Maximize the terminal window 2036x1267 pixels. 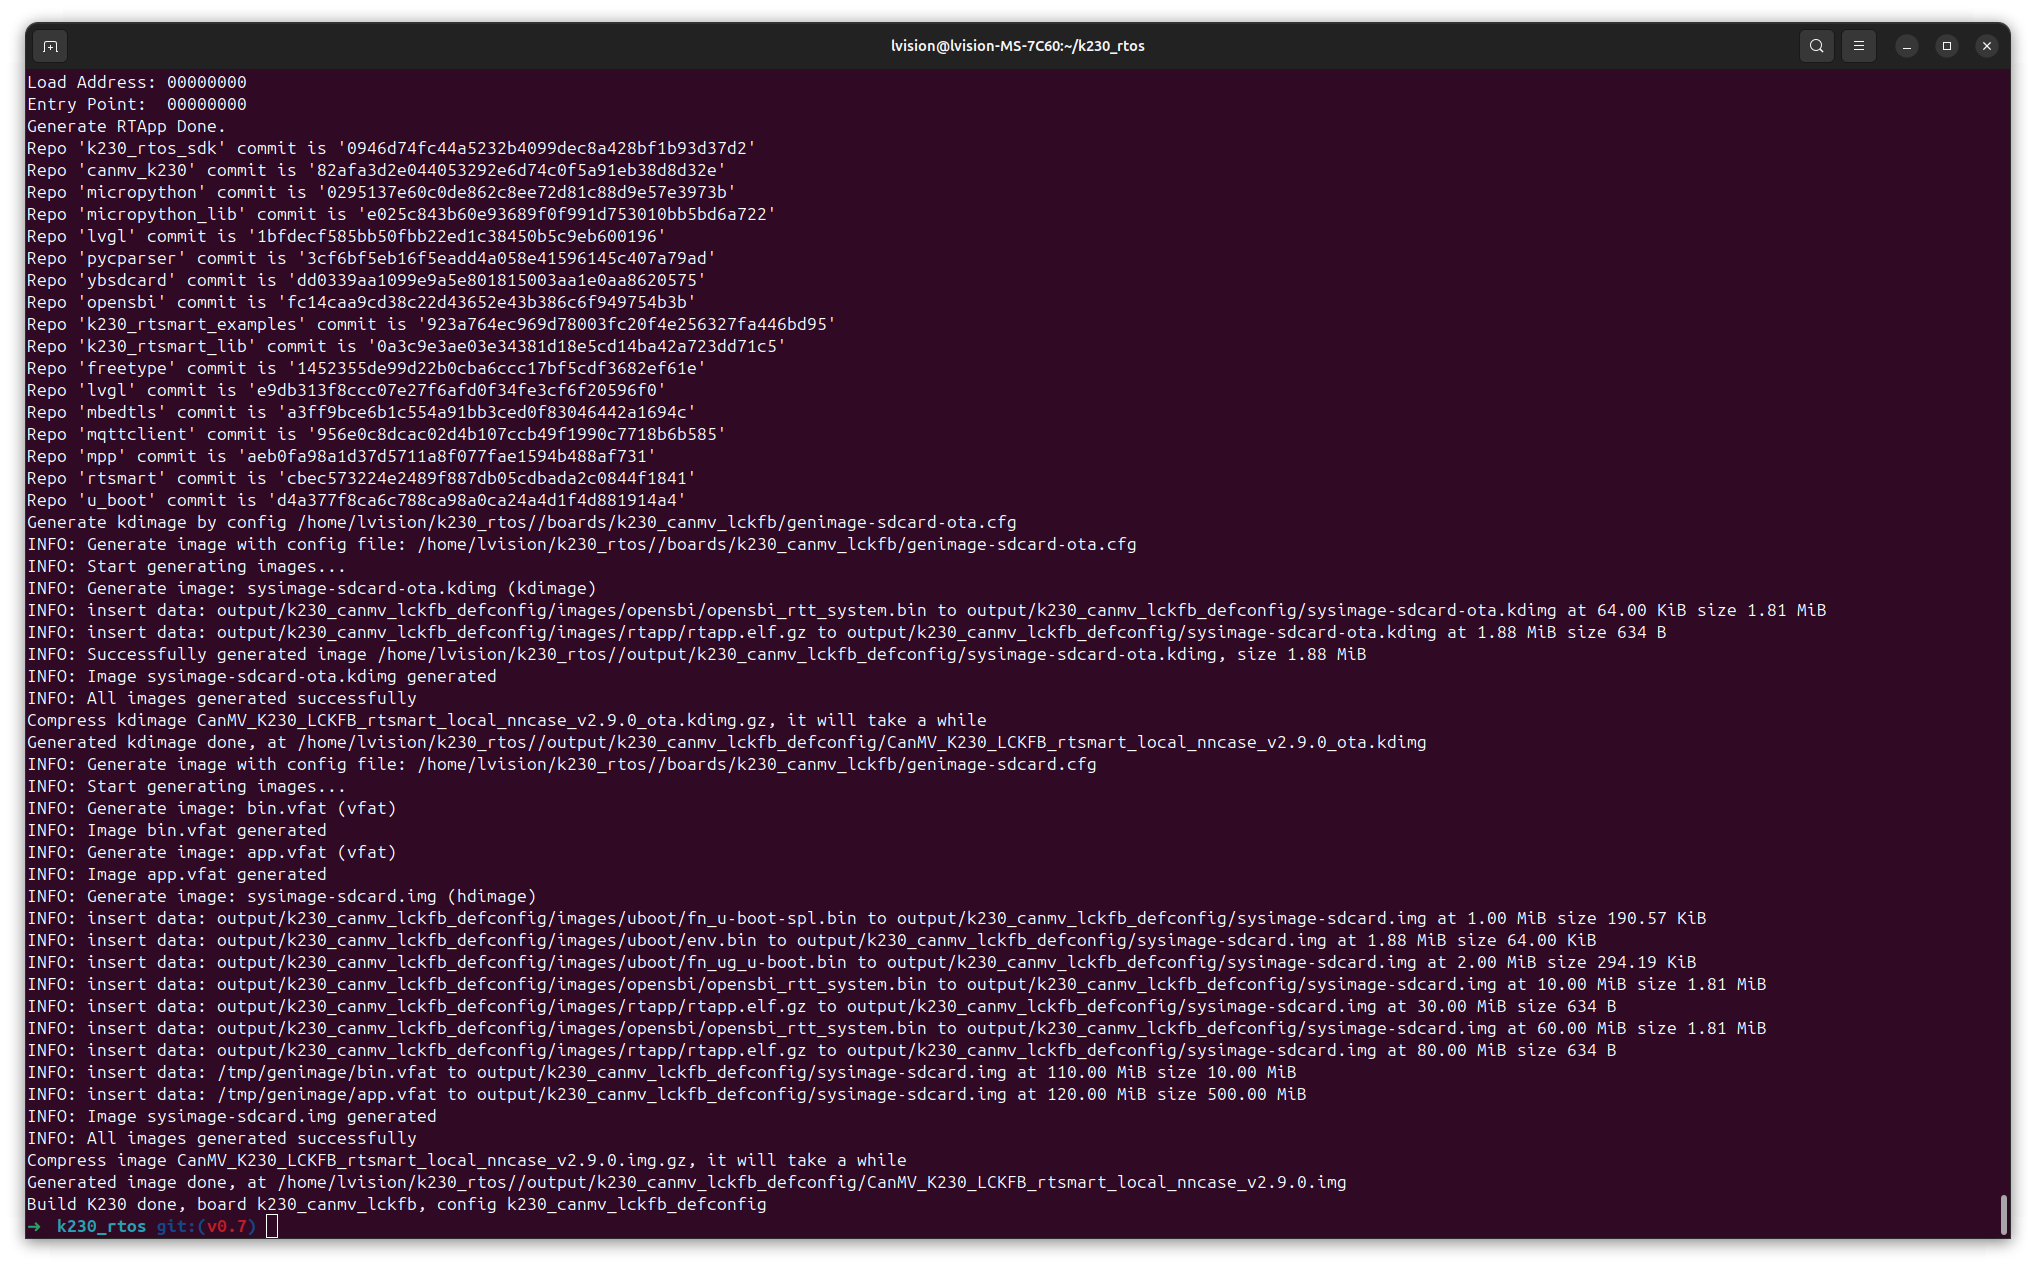click(1946, 46)
